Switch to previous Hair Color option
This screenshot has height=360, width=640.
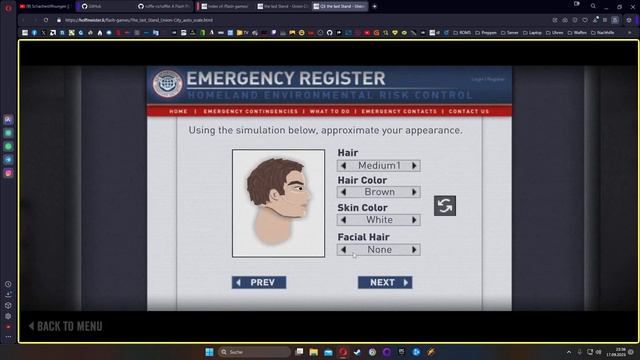tap(343, 192)
